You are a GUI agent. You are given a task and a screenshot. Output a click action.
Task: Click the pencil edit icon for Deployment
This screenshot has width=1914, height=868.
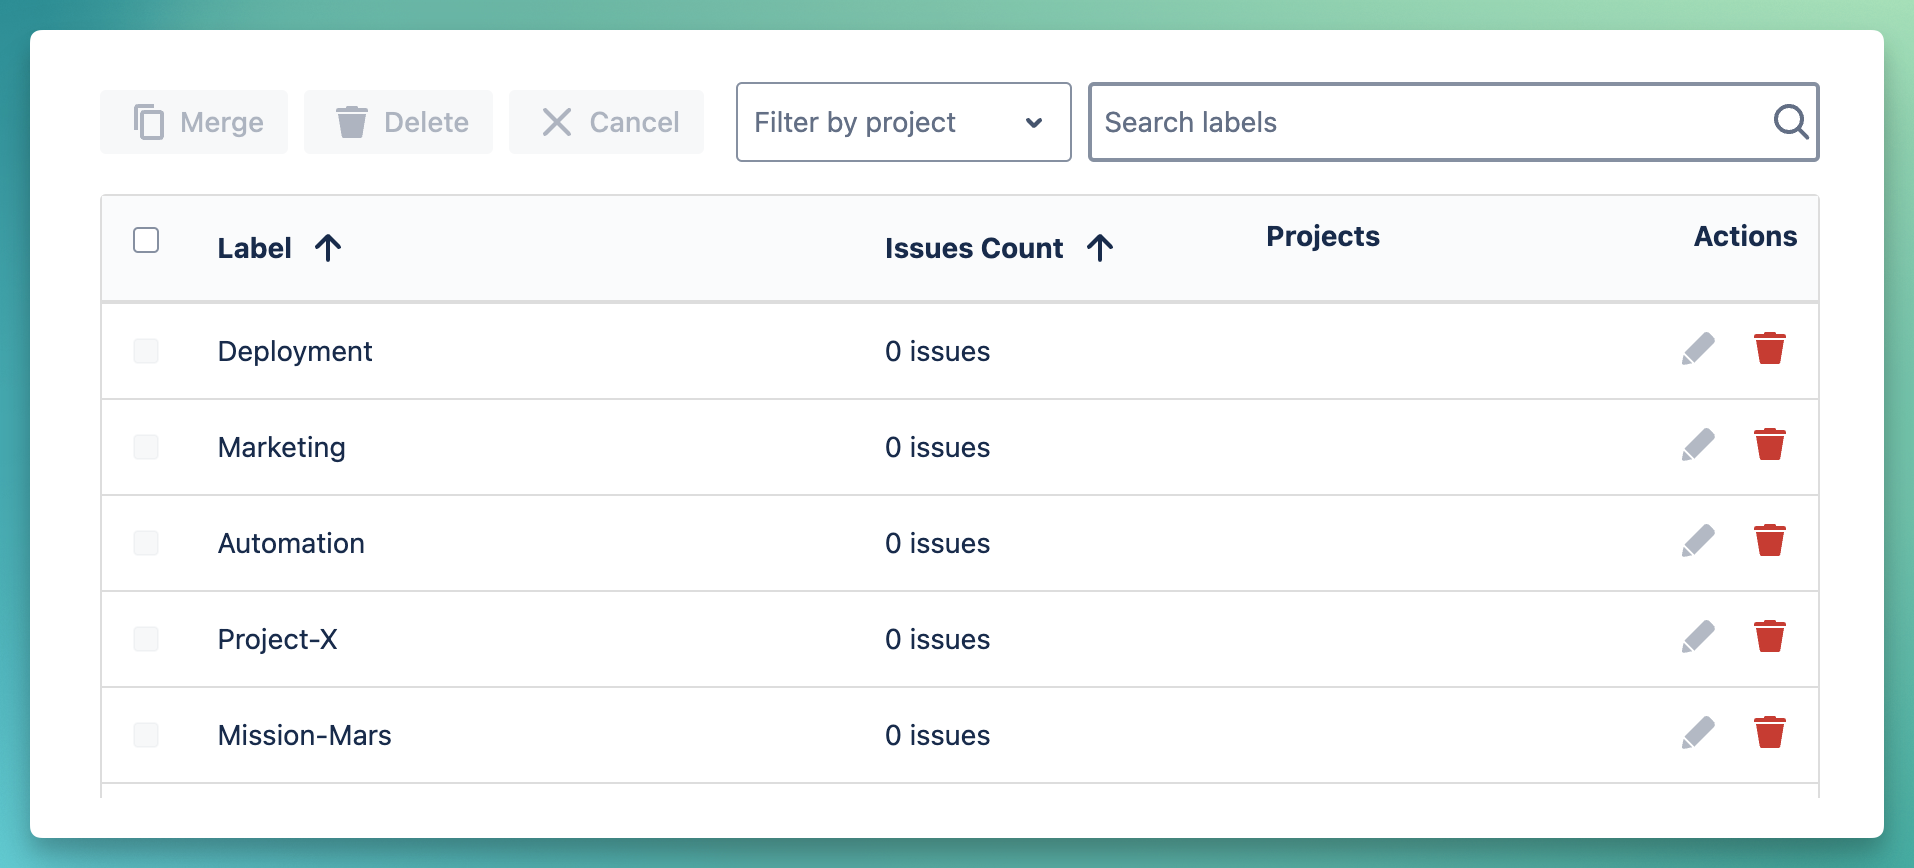tap(1697, 349)
